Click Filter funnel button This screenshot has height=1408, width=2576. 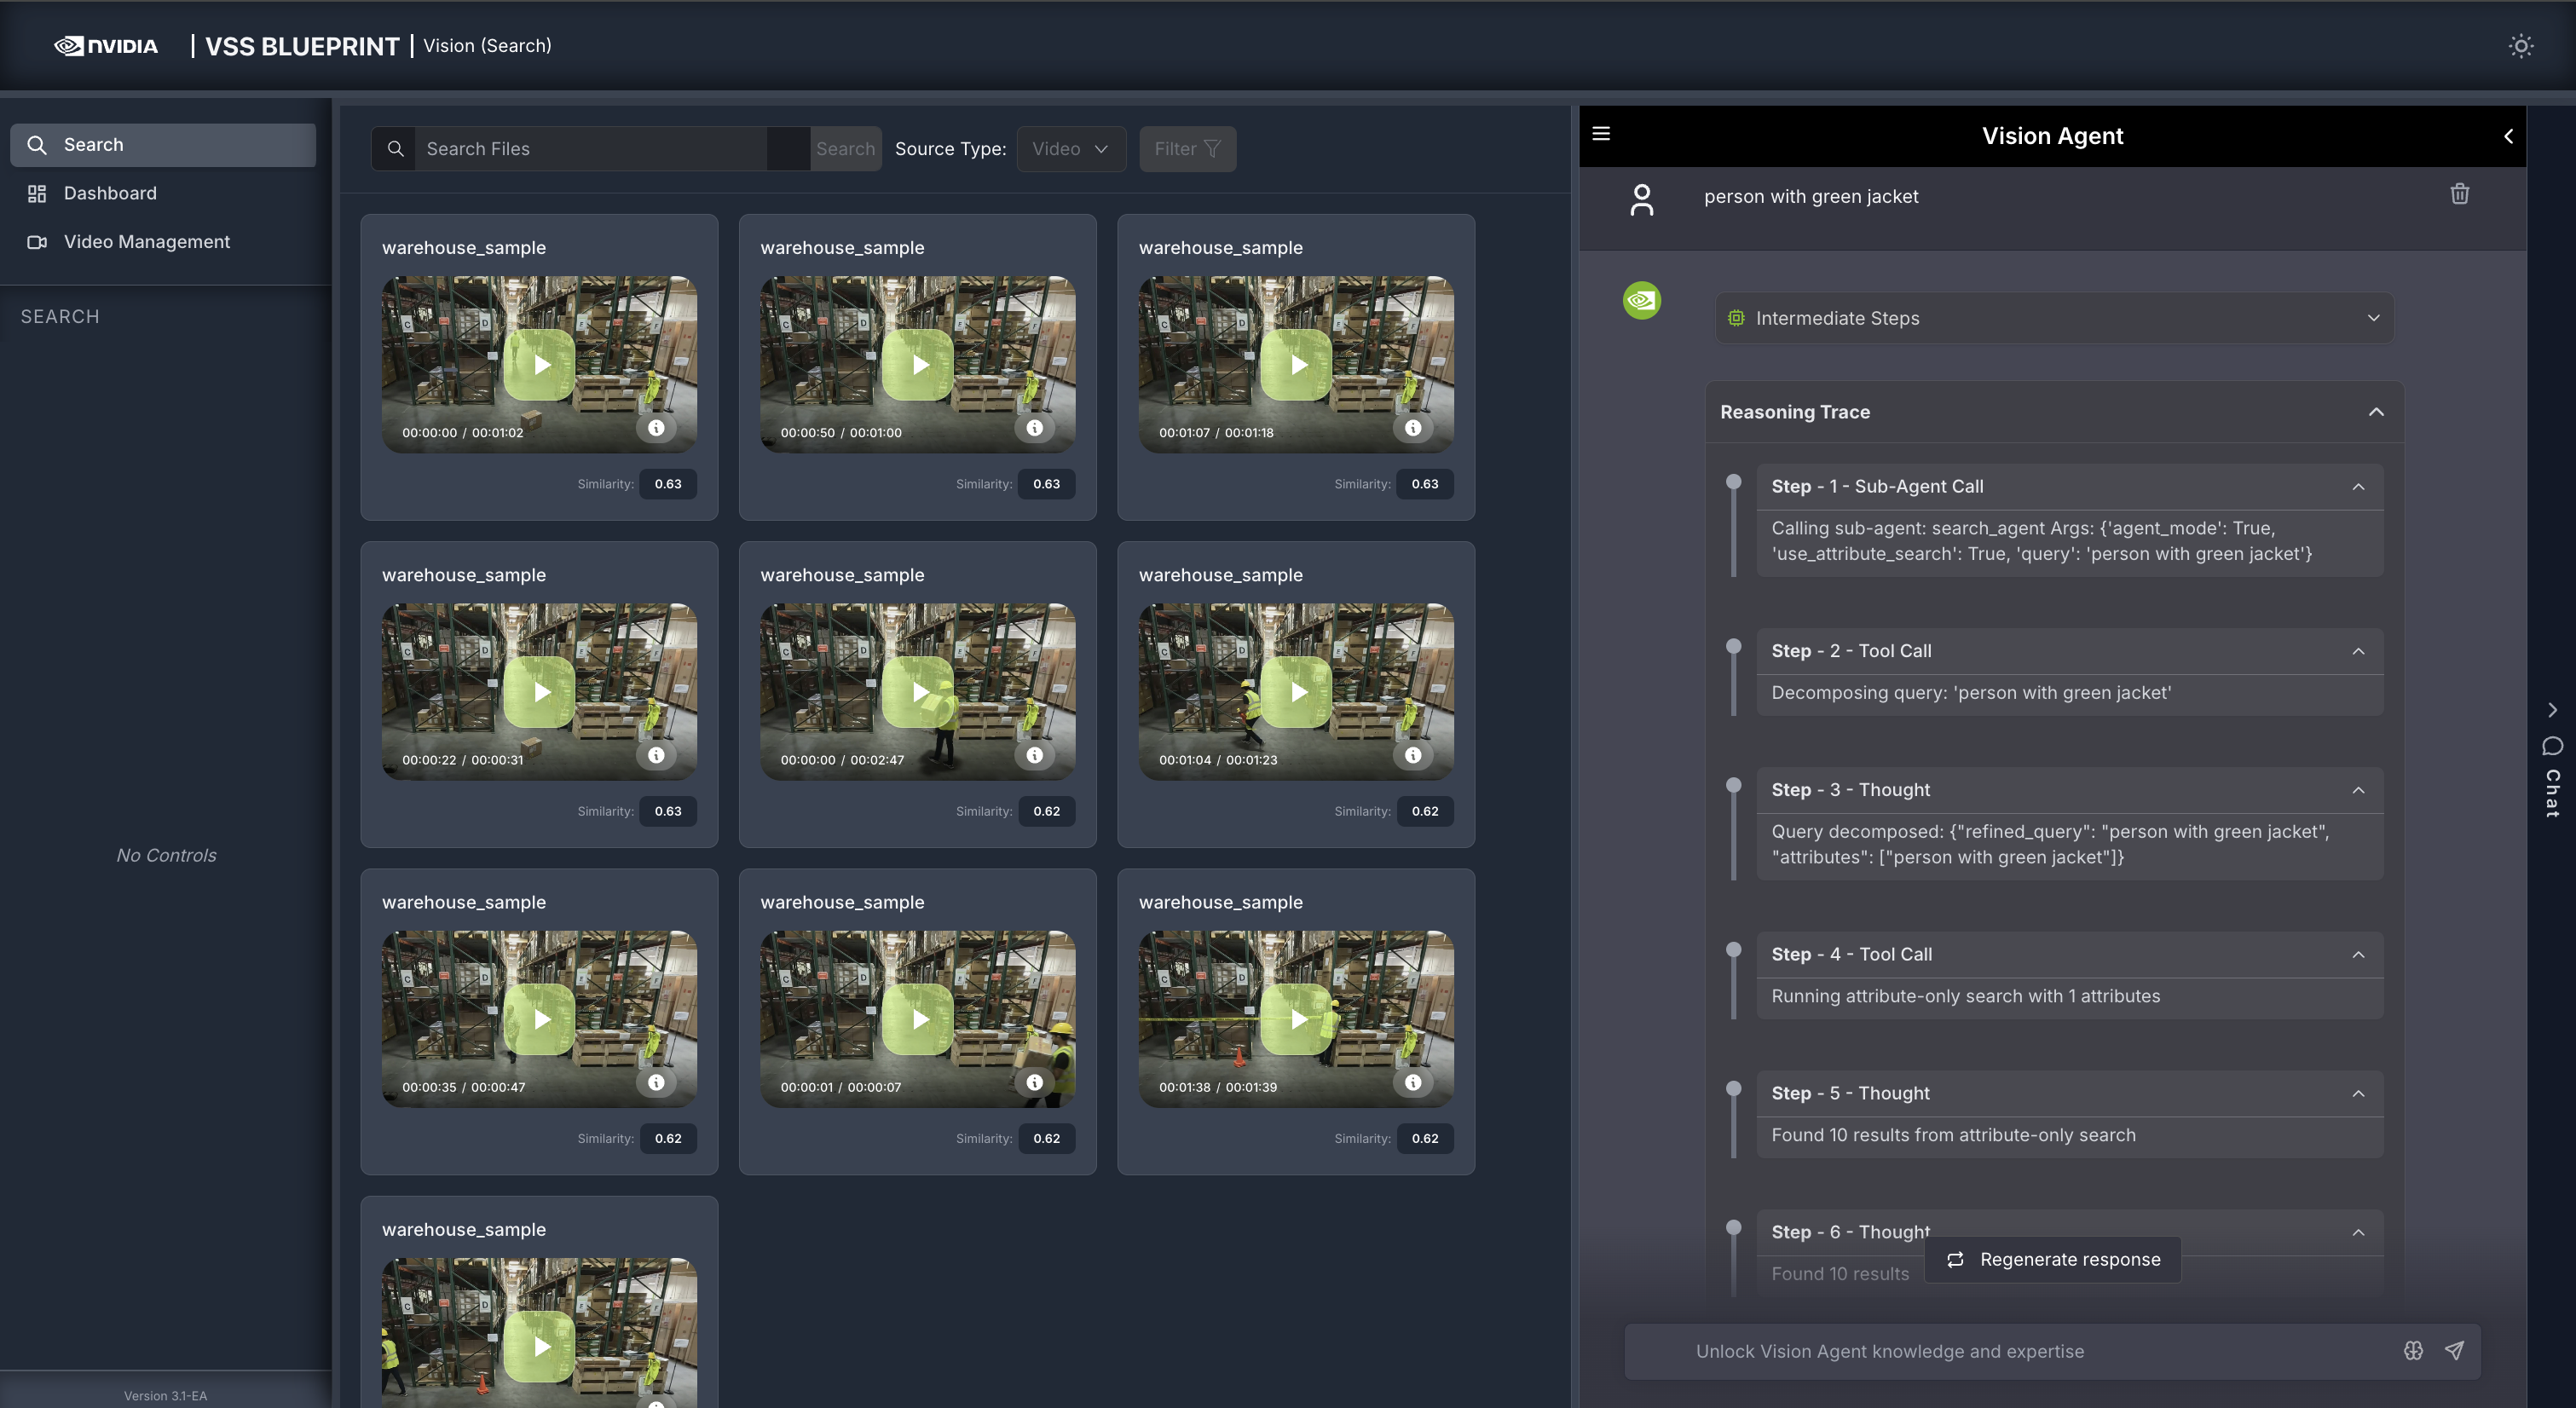pos(1187,149)
